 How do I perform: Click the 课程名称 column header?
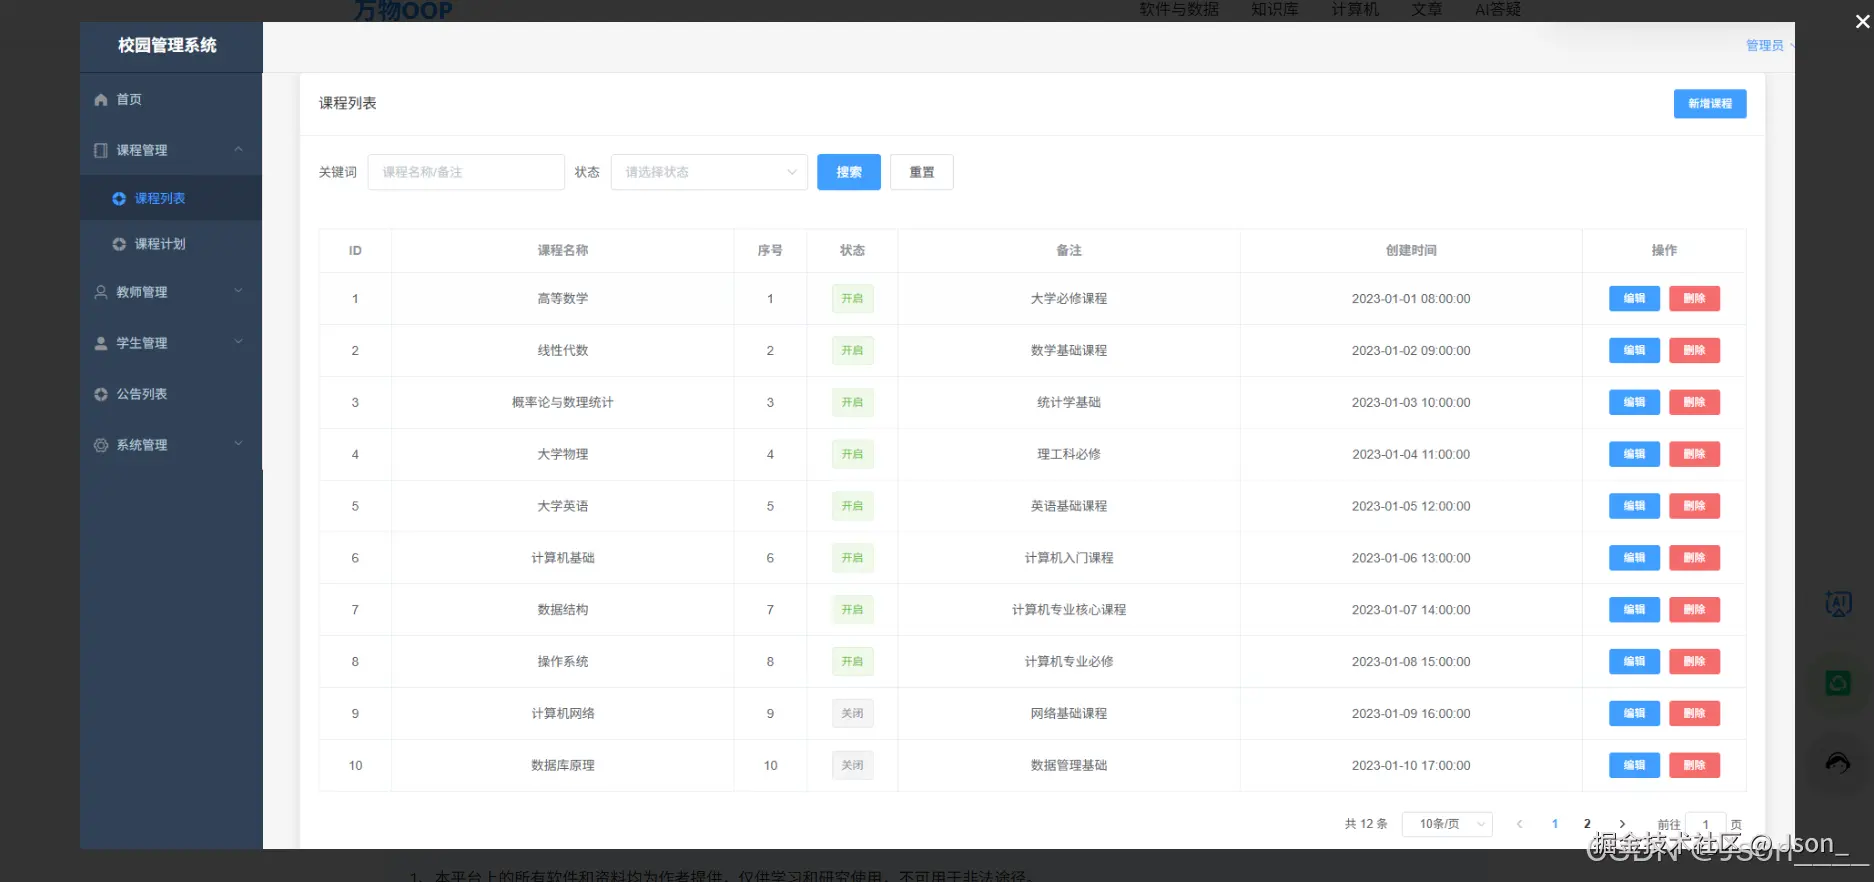pos(563,250)
